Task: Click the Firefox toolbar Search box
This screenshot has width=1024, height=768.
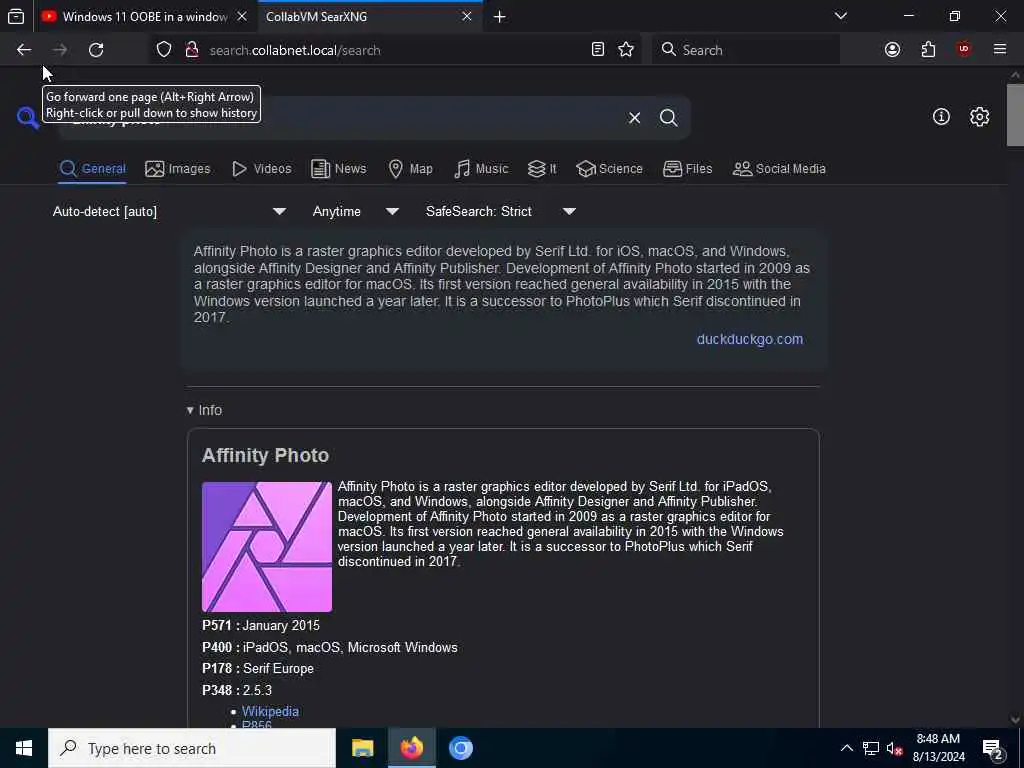Action: click(x=746, y=50)
